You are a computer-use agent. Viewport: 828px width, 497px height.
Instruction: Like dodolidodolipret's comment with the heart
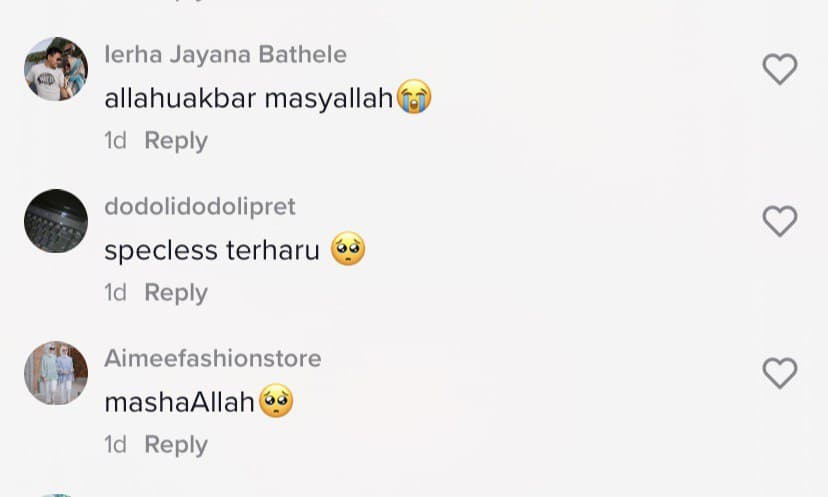click(x=780, y=221)
